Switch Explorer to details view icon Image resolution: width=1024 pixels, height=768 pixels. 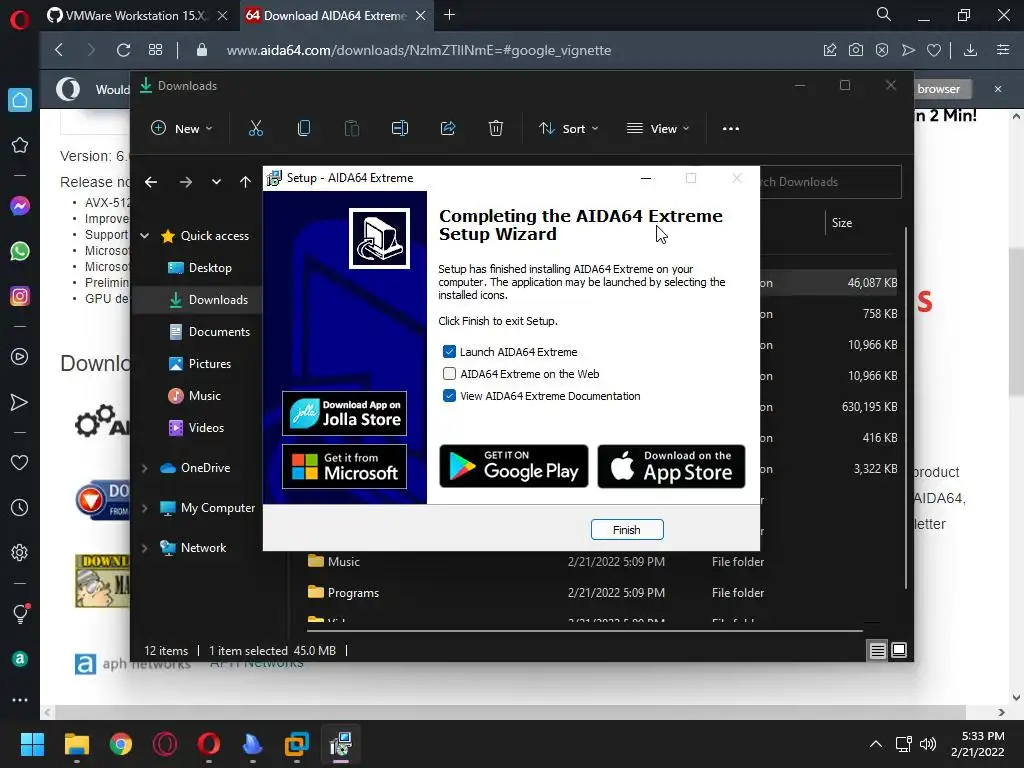pos(877,650)
